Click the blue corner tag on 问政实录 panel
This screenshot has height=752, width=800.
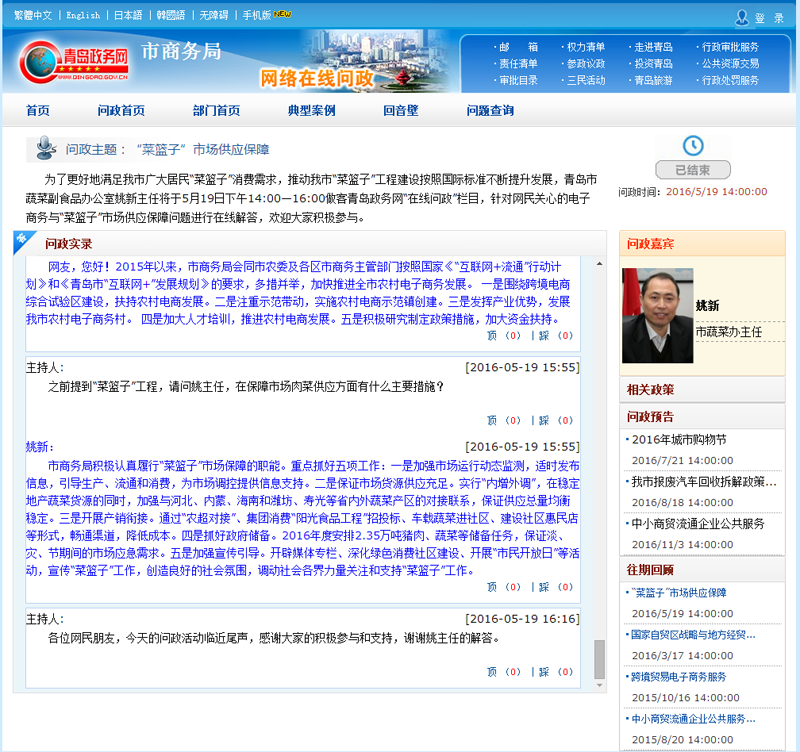[x=21, y=239]
